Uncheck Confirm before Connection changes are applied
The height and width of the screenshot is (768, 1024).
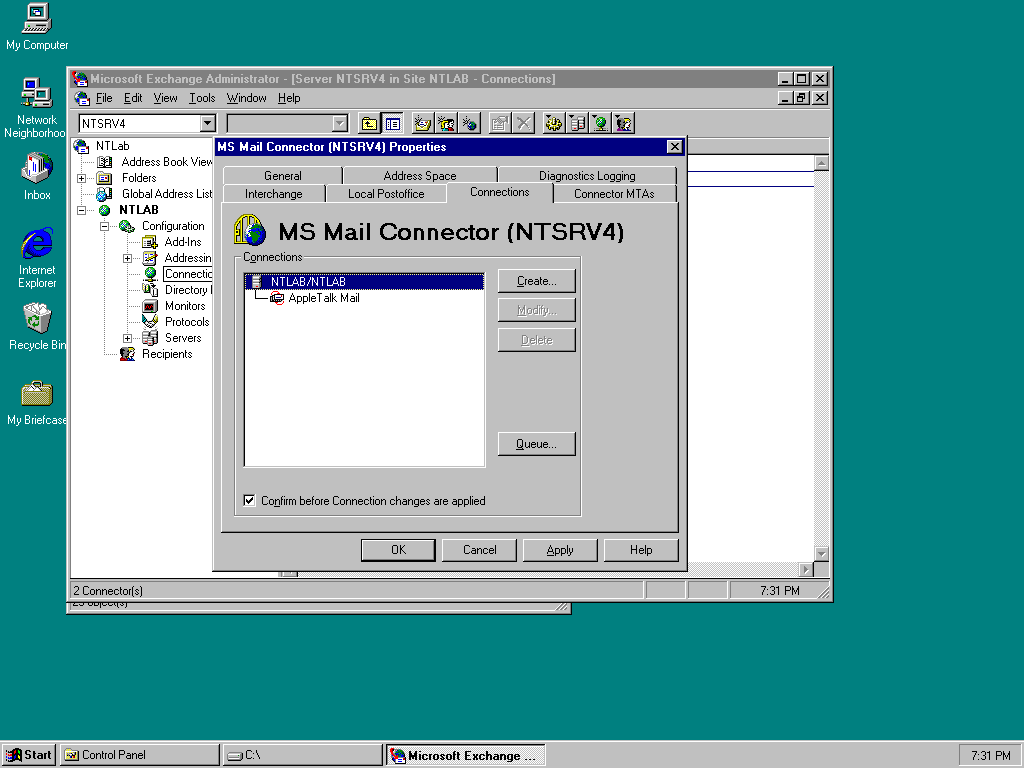coord(249,501)
